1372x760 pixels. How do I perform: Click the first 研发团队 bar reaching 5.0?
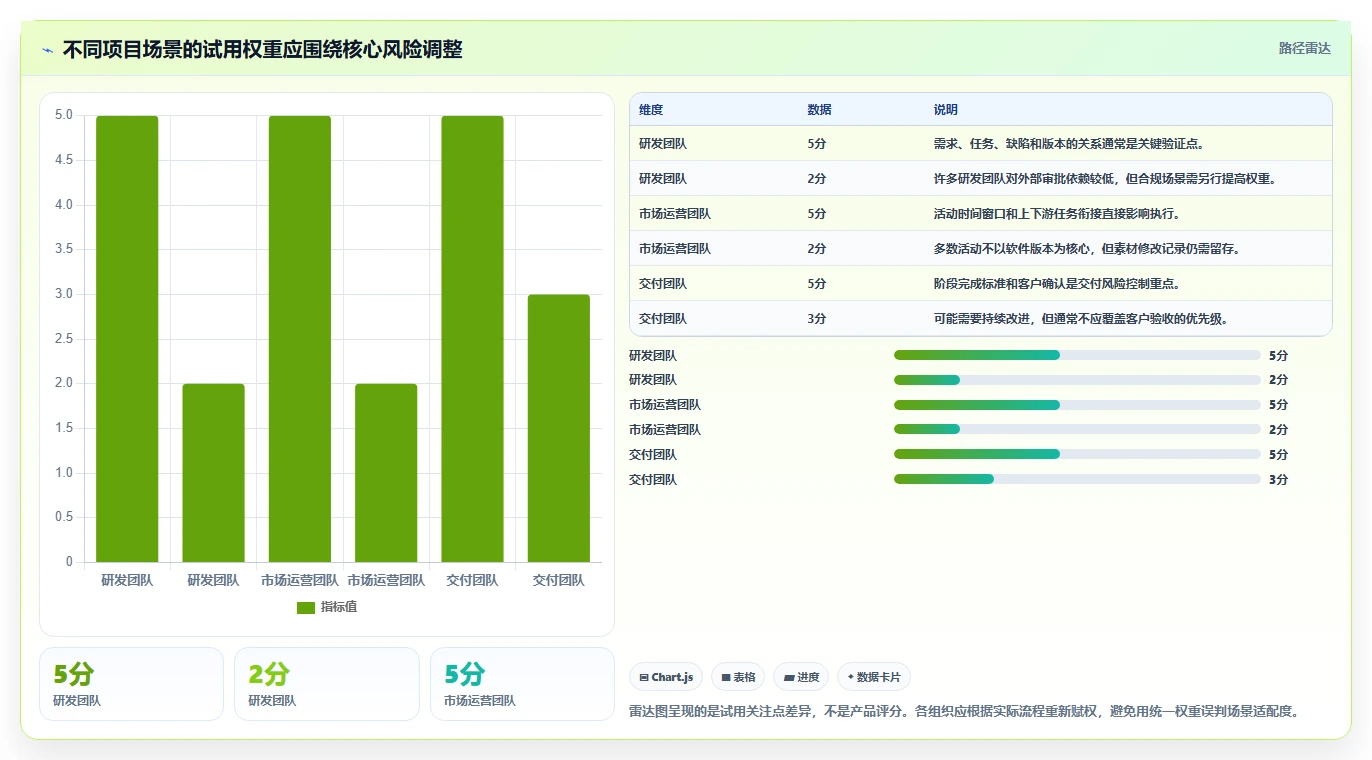[x=127, y=339]
